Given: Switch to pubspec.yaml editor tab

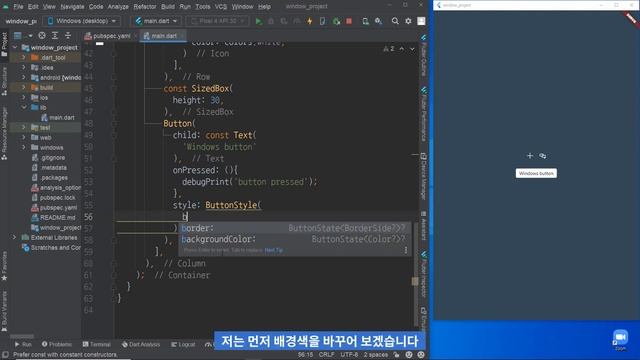Looking at the screenshot, I should (109, 36).
